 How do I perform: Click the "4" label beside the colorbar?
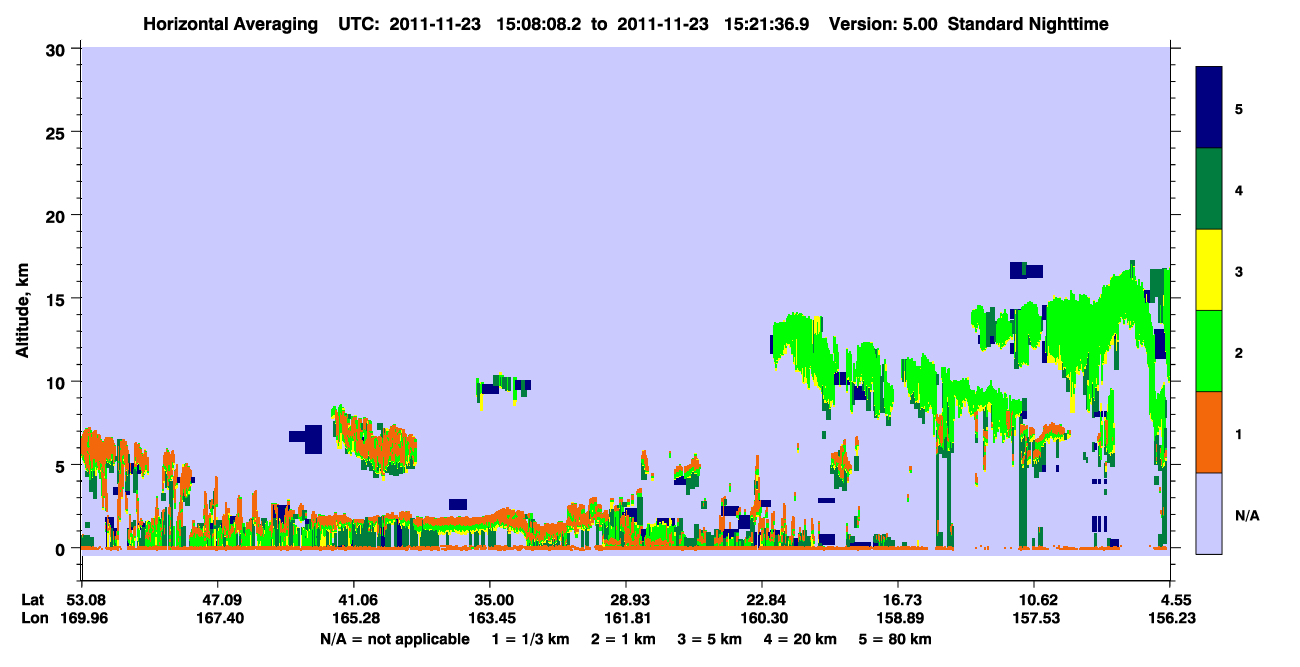[1239, 190]
